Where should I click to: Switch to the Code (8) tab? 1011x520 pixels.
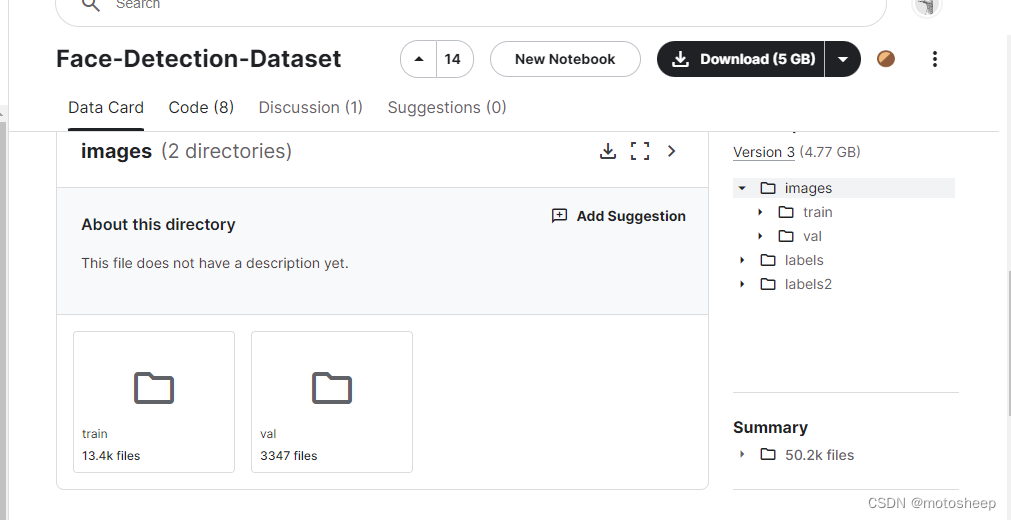(x=201, y=107)
